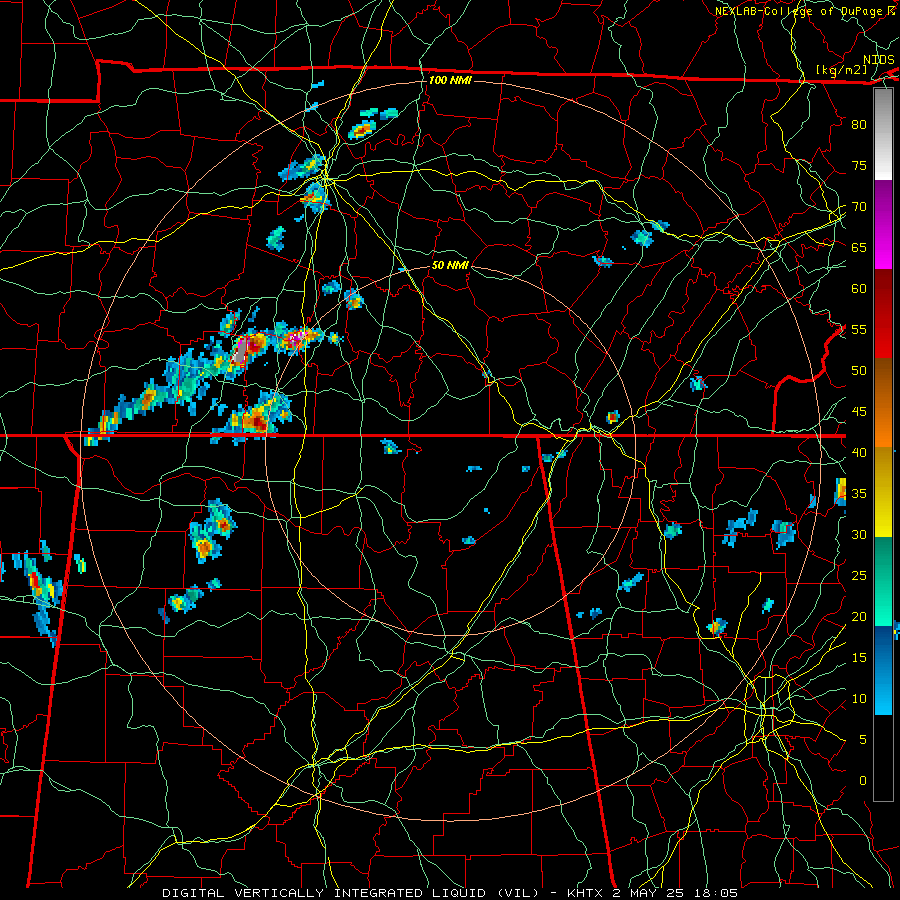Screen dimensions: 900x900
Task: Click the legend value 55
Action: pyautogui.click(x=859, y=329)
